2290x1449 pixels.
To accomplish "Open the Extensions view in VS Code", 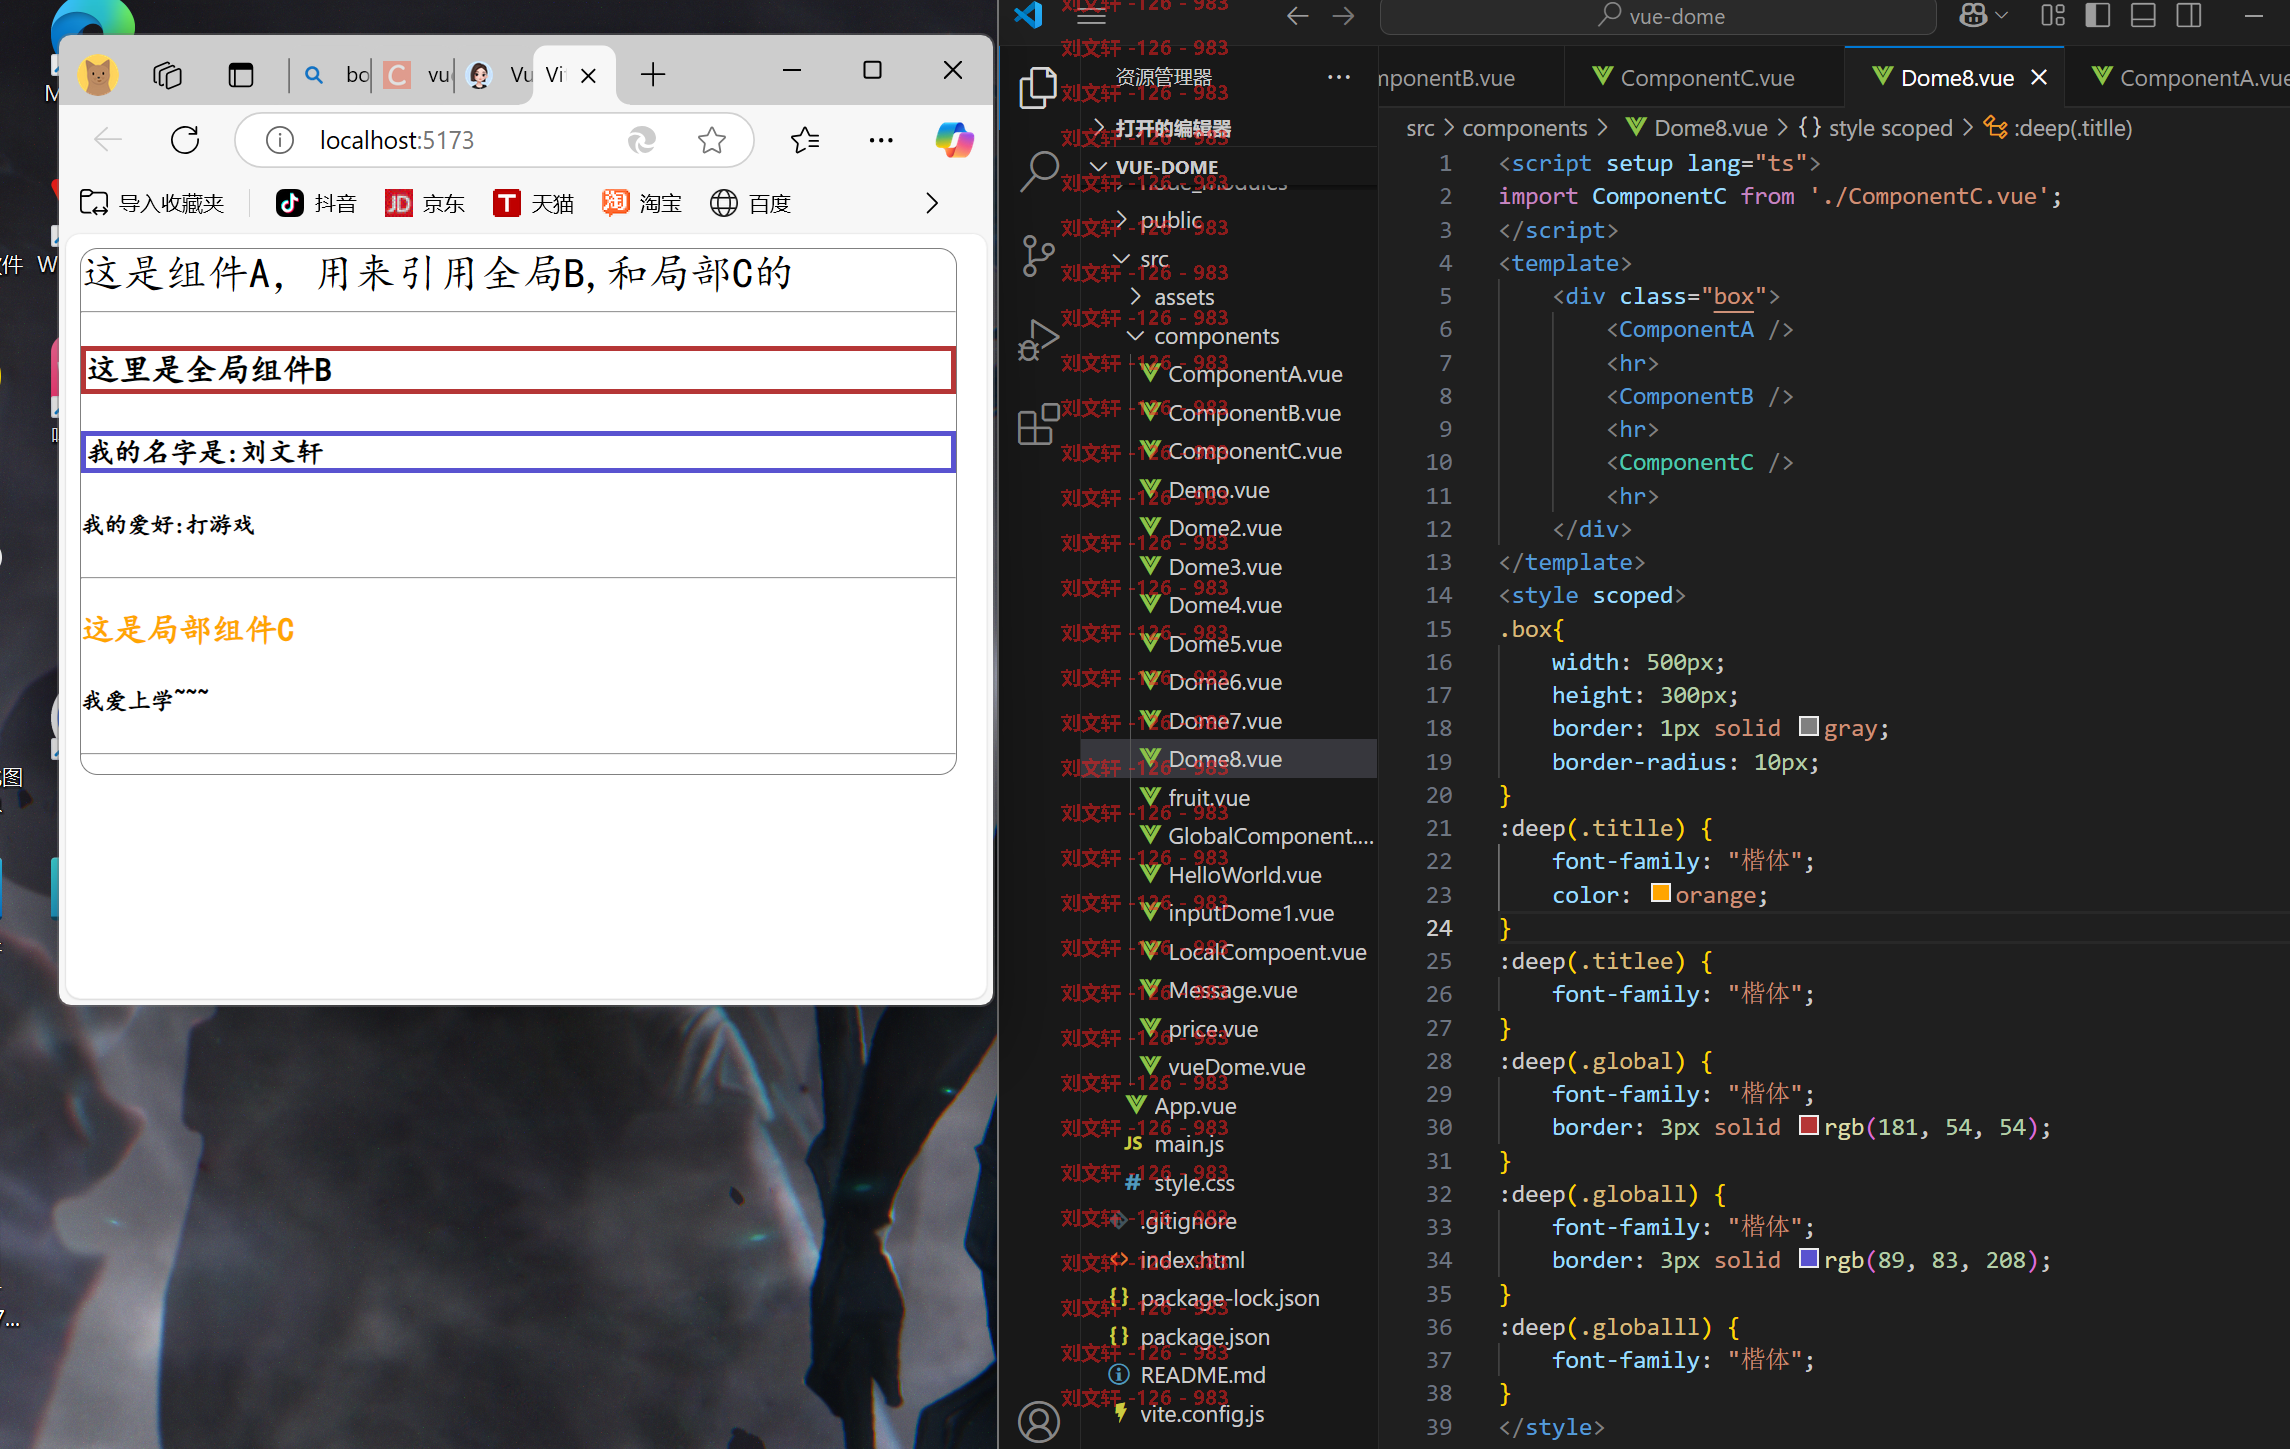I will [1038, 424].
